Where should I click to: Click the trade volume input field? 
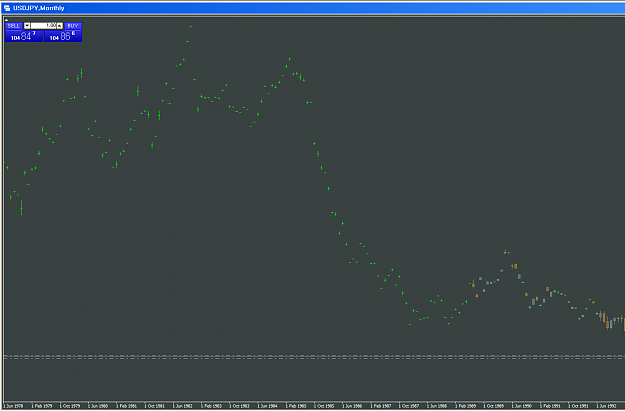coord(43,26)
